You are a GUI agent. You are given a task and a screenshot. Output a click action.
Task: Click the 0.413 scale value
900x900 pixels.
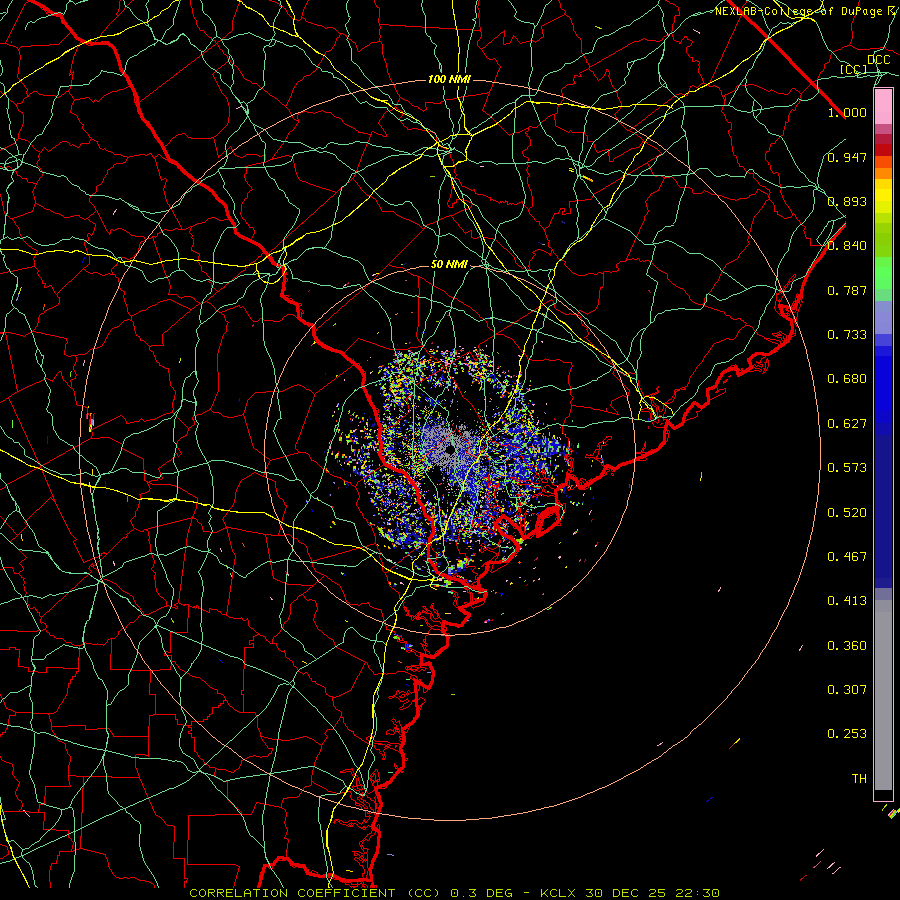coord(847,601)
